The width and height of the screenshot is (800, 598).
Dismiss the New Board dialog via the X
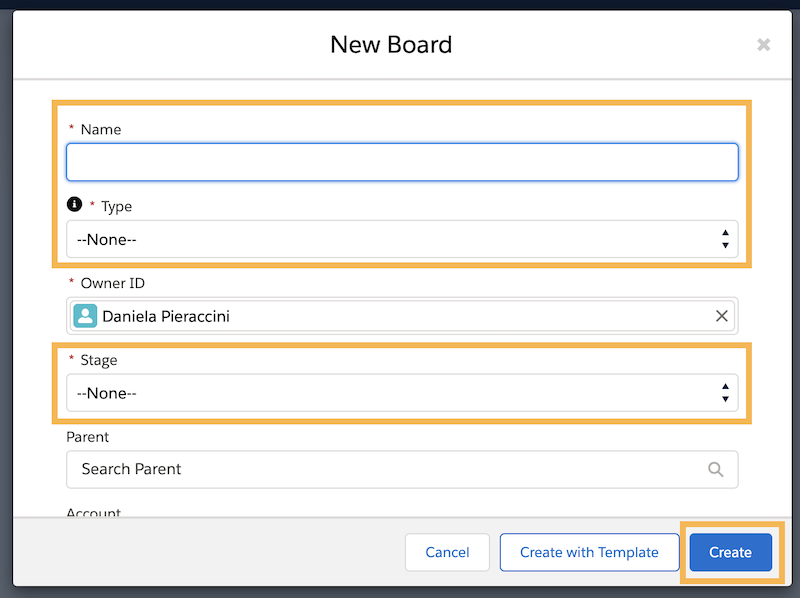tap(764, 44)
